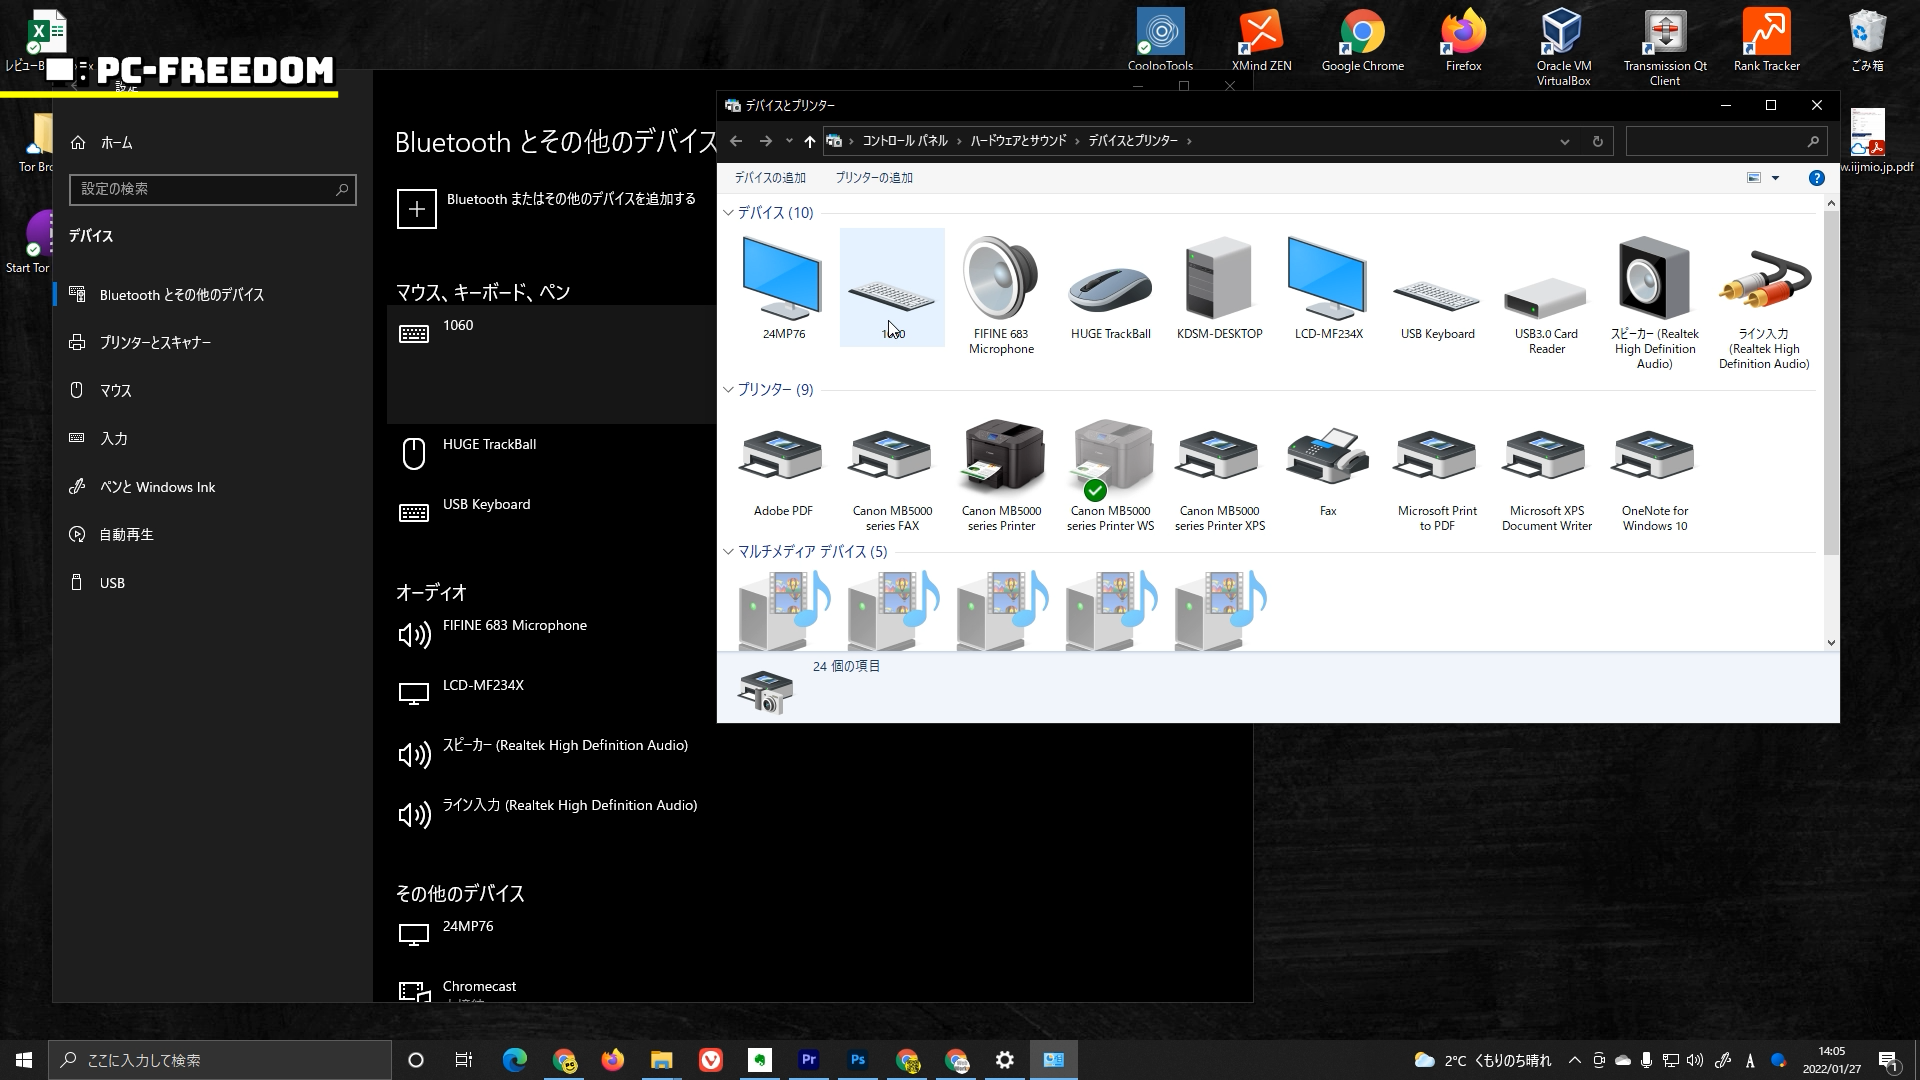Open the view options dropdown arrow
Image resolution: width=1920 pixels, height=1080 pixels.
tap(1775, 178)
